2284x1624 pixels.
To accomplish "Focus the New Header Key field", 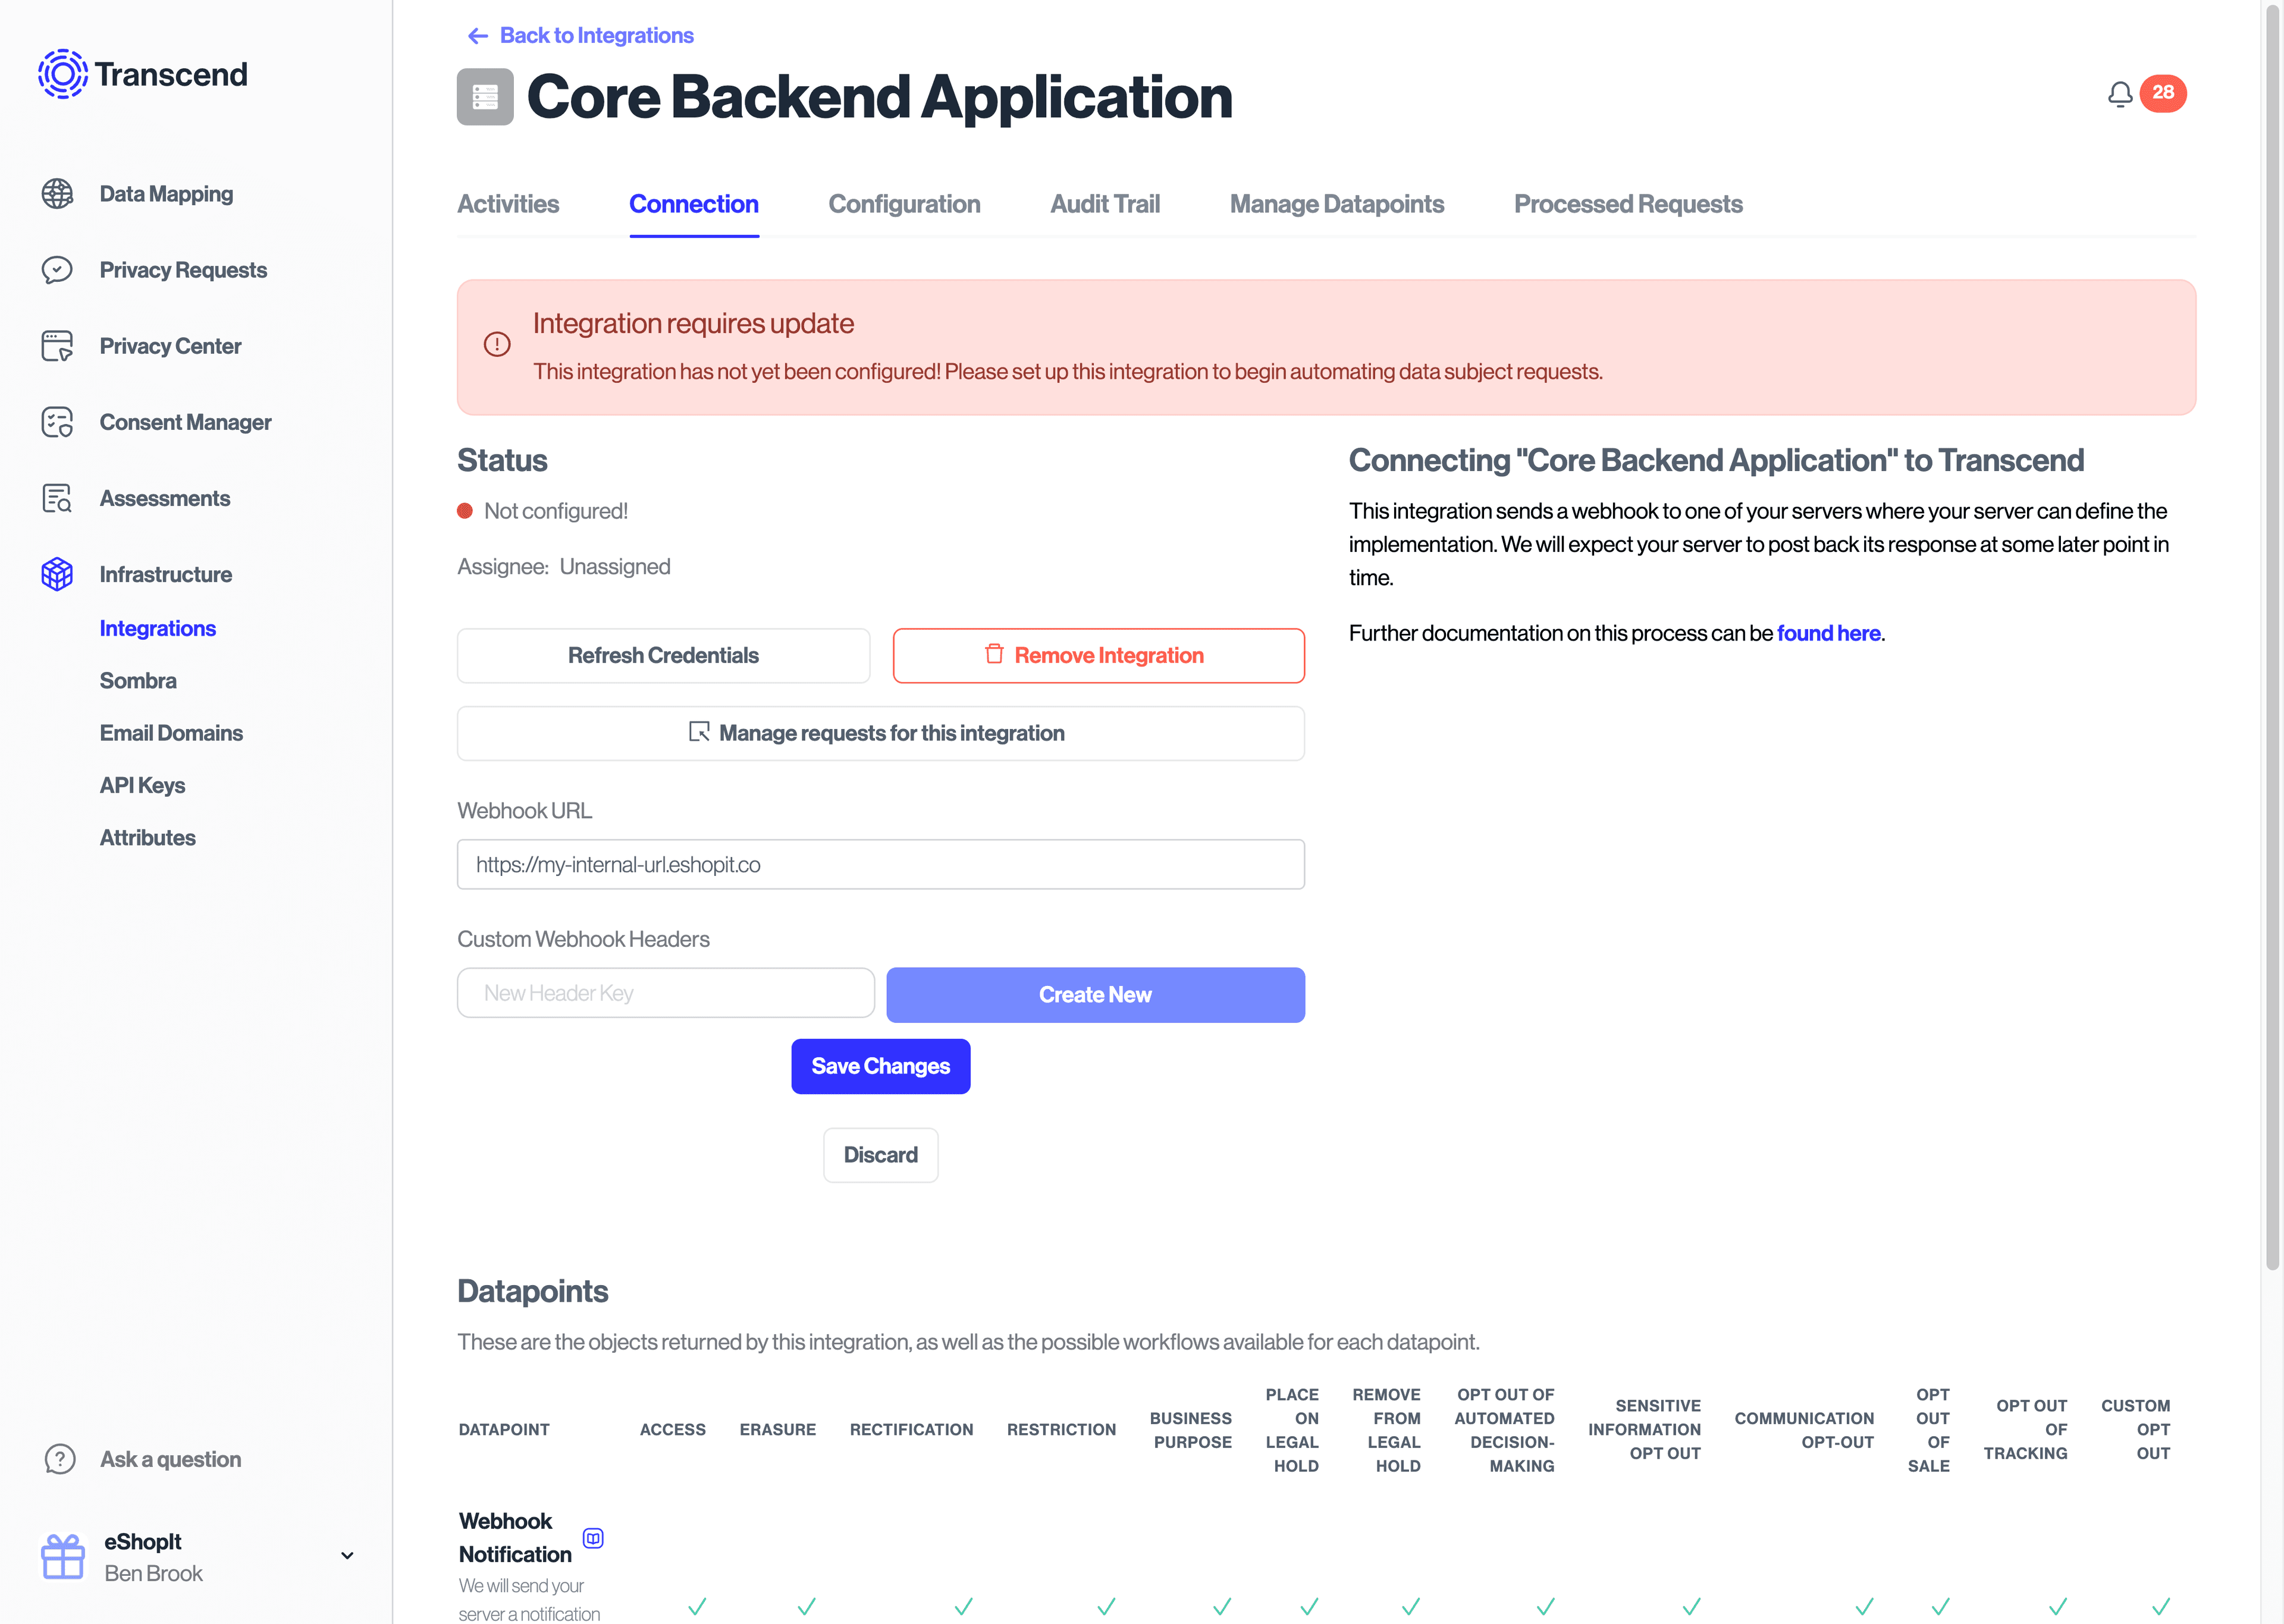I will click(665, 993).
